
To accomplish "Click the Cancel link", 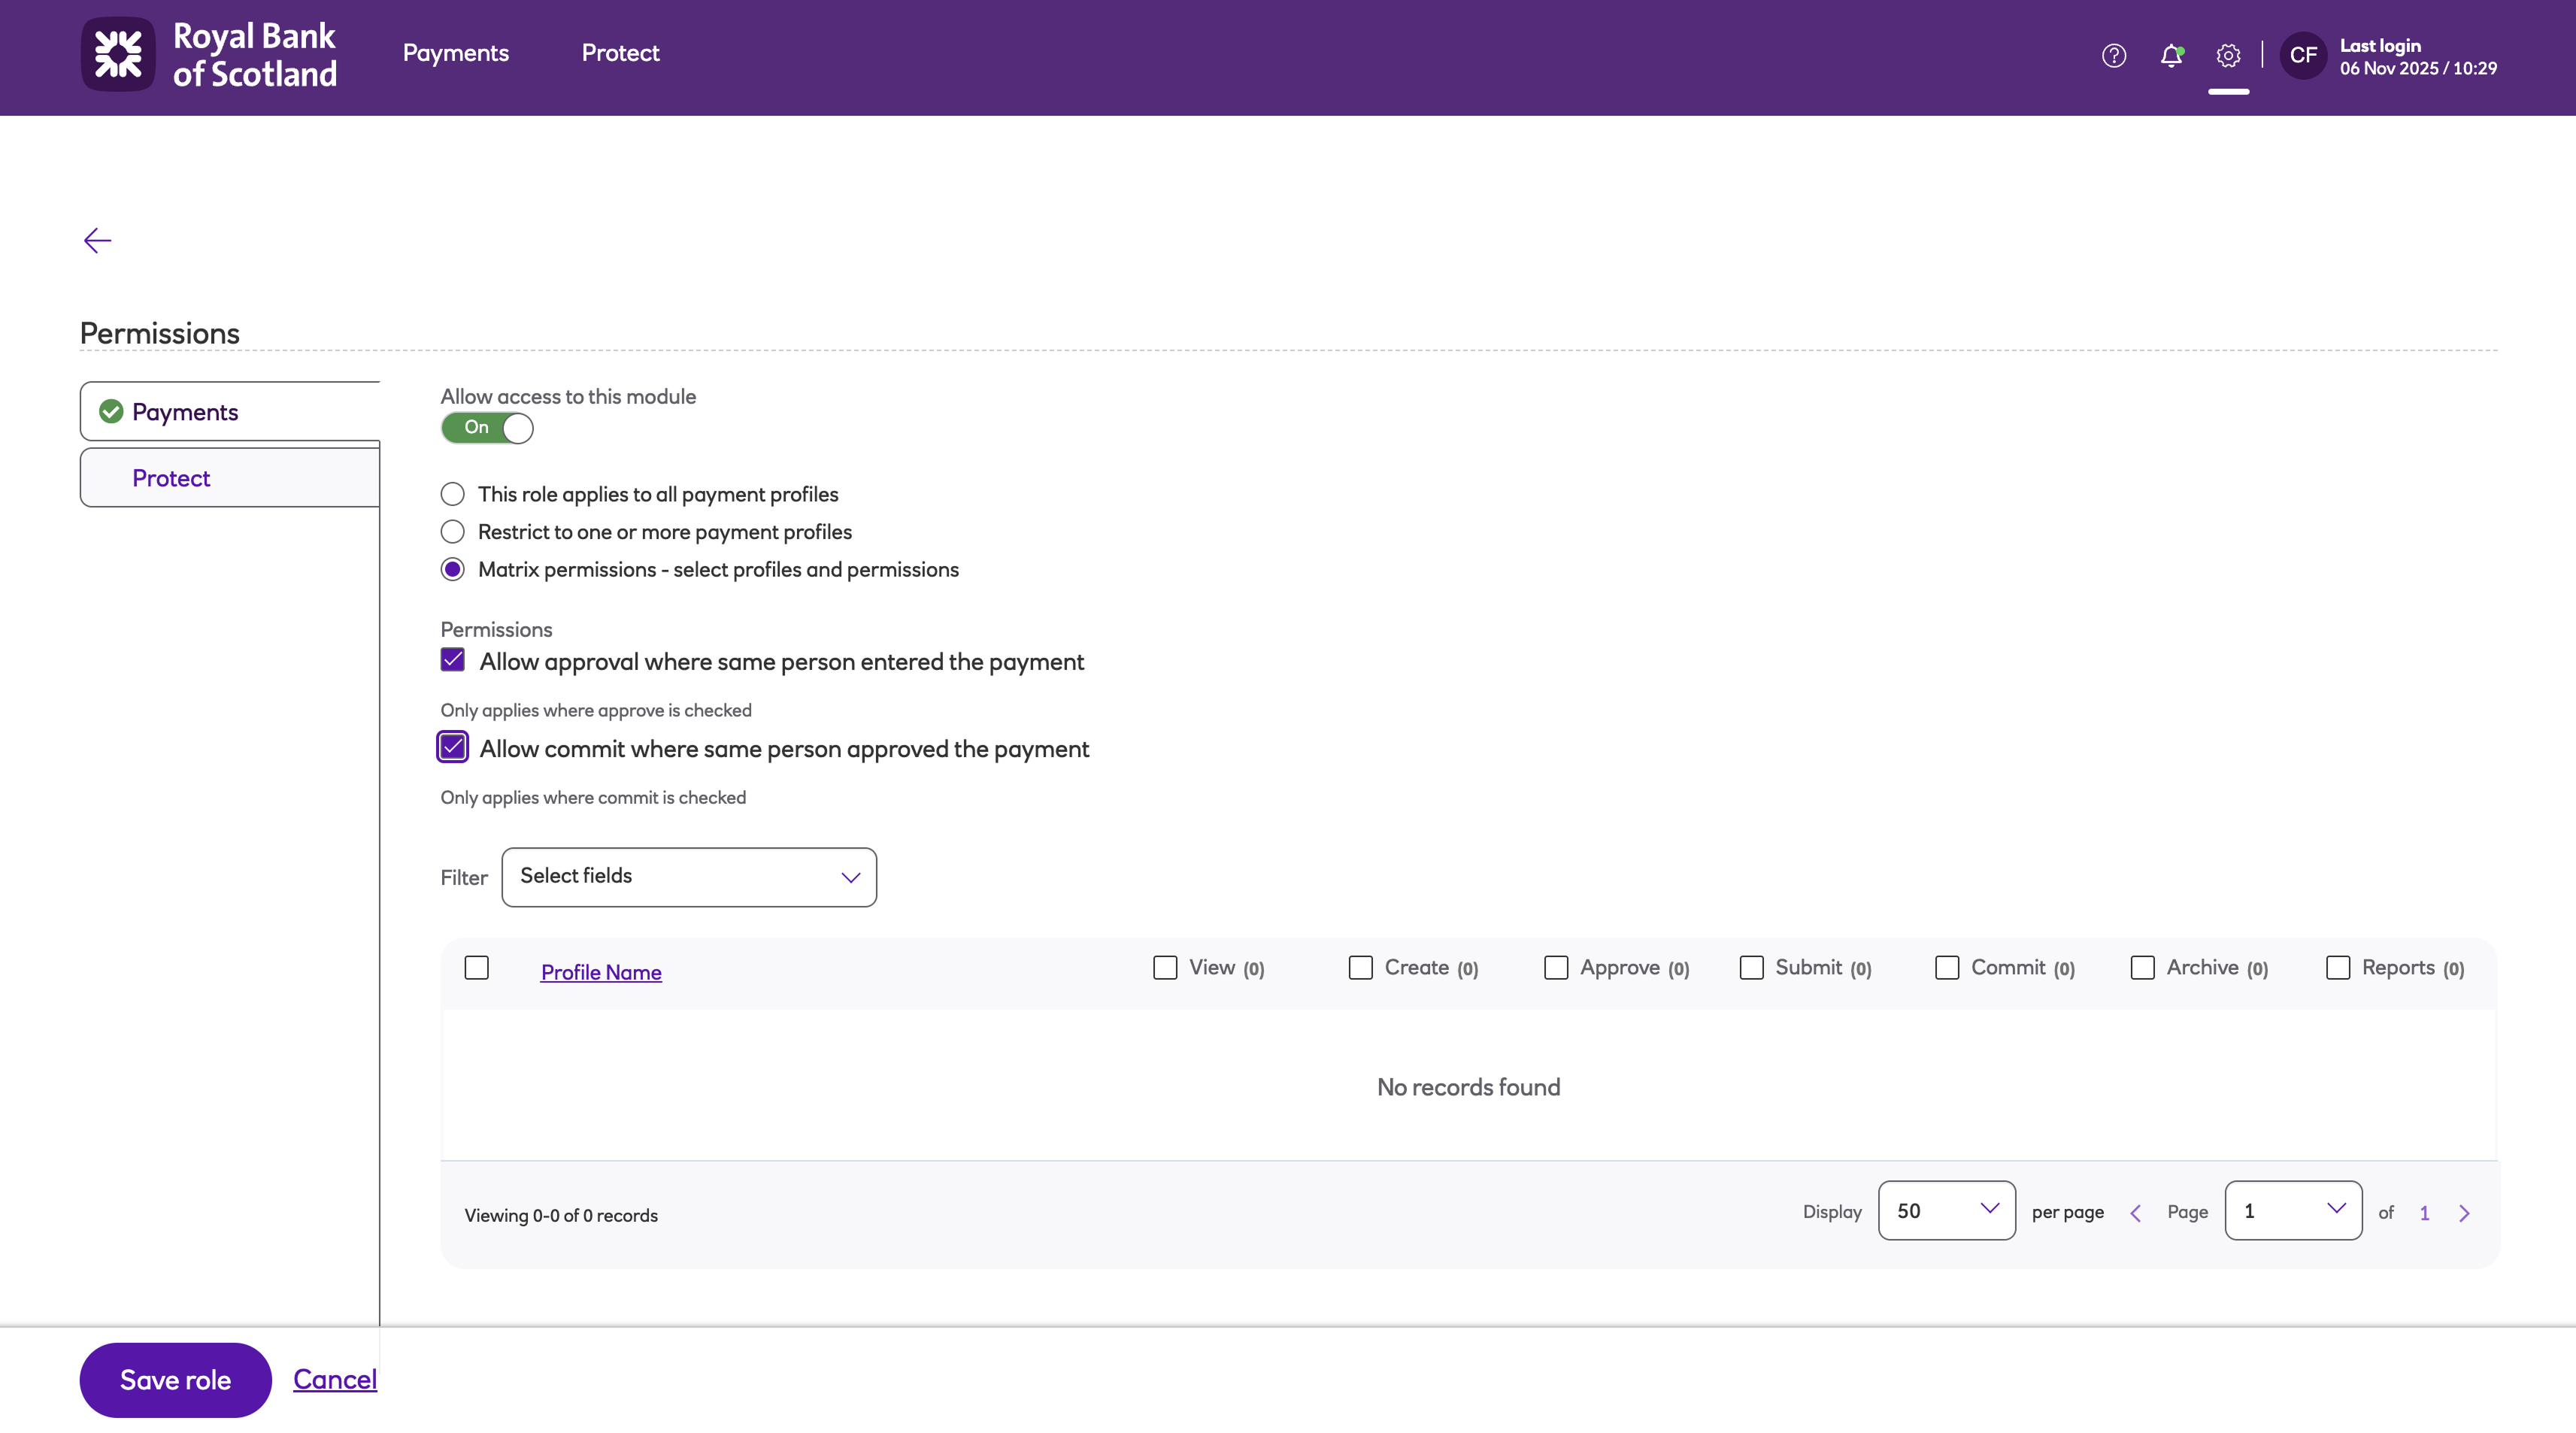I will (x=334, y=1379).
